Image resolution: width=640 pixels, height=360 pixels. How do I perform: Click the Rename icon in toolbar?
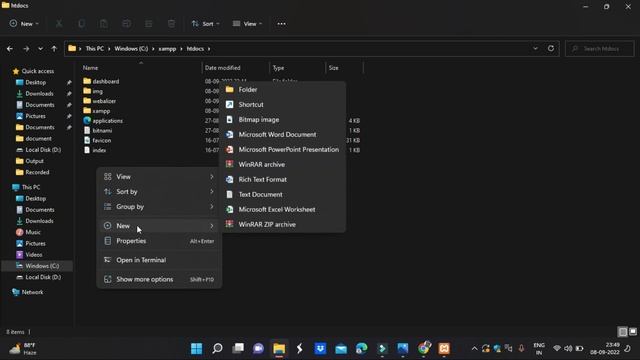click(126, 24)
